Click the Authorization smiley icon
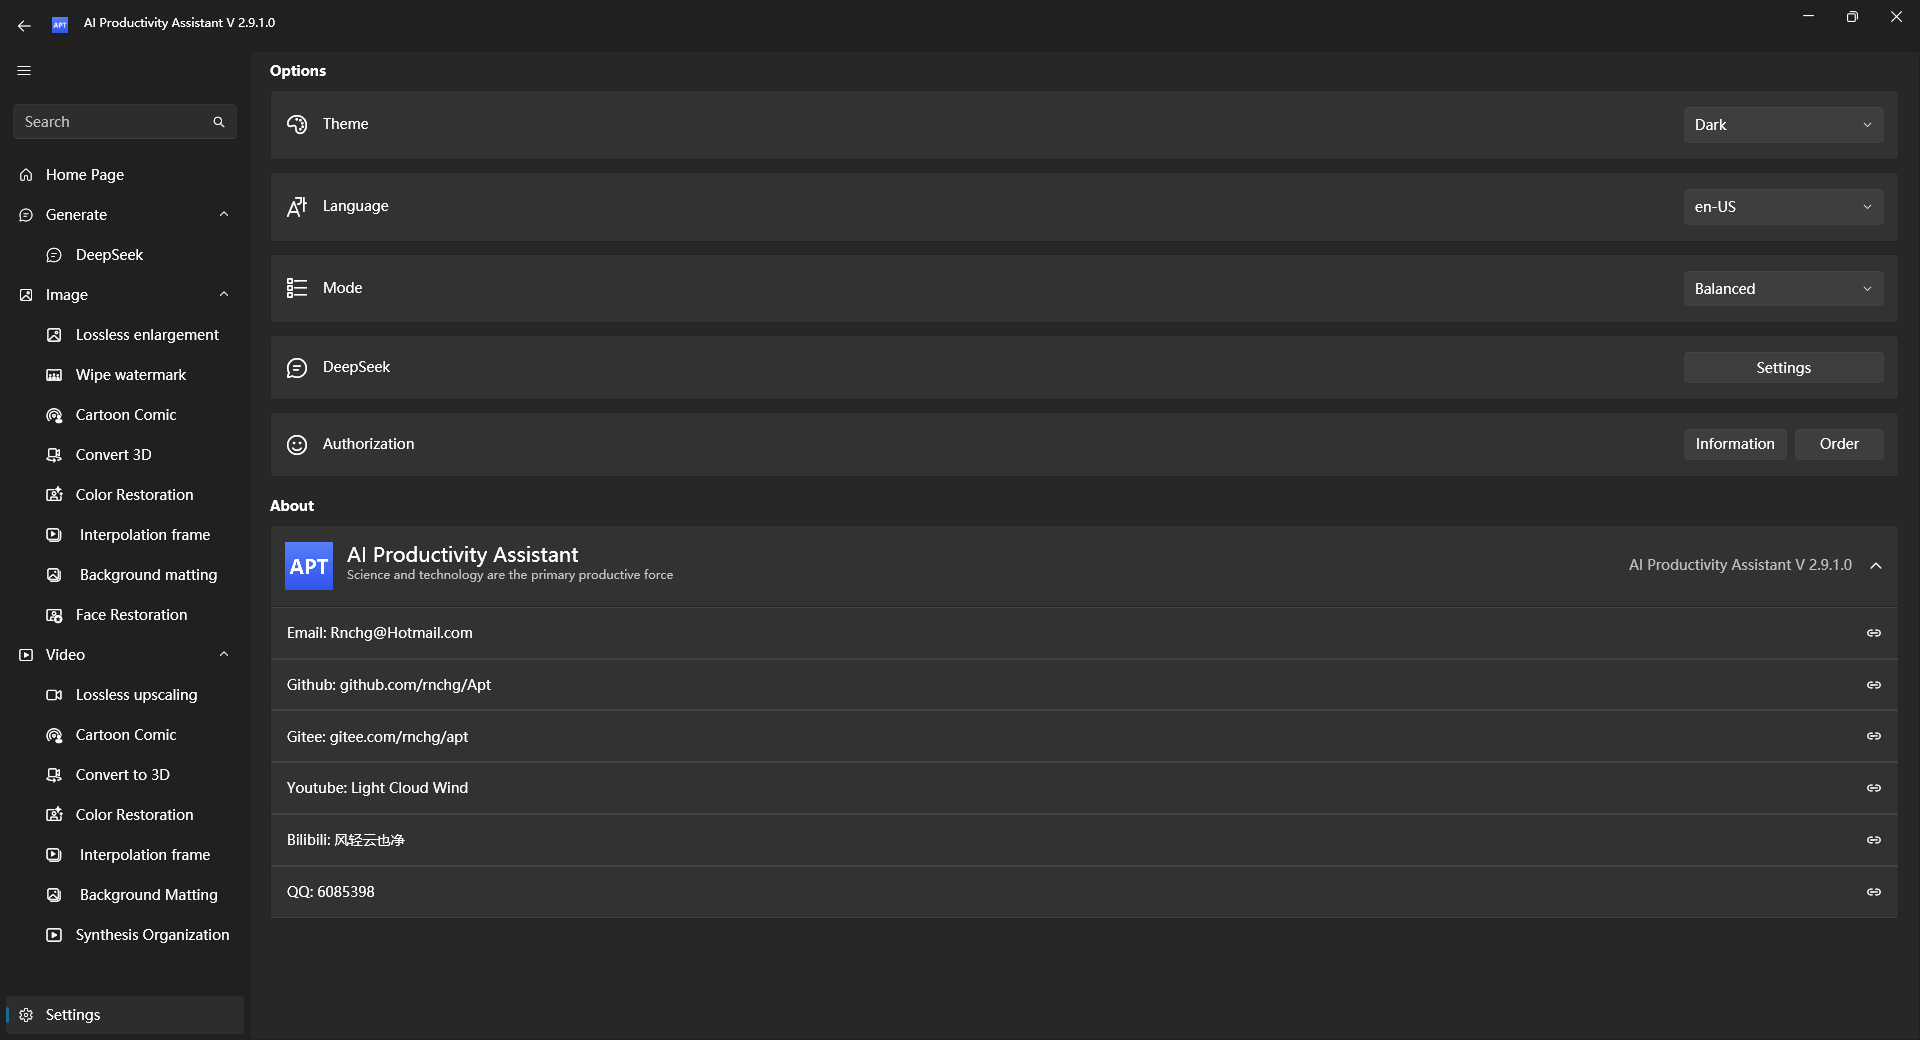 pos(297,445)
